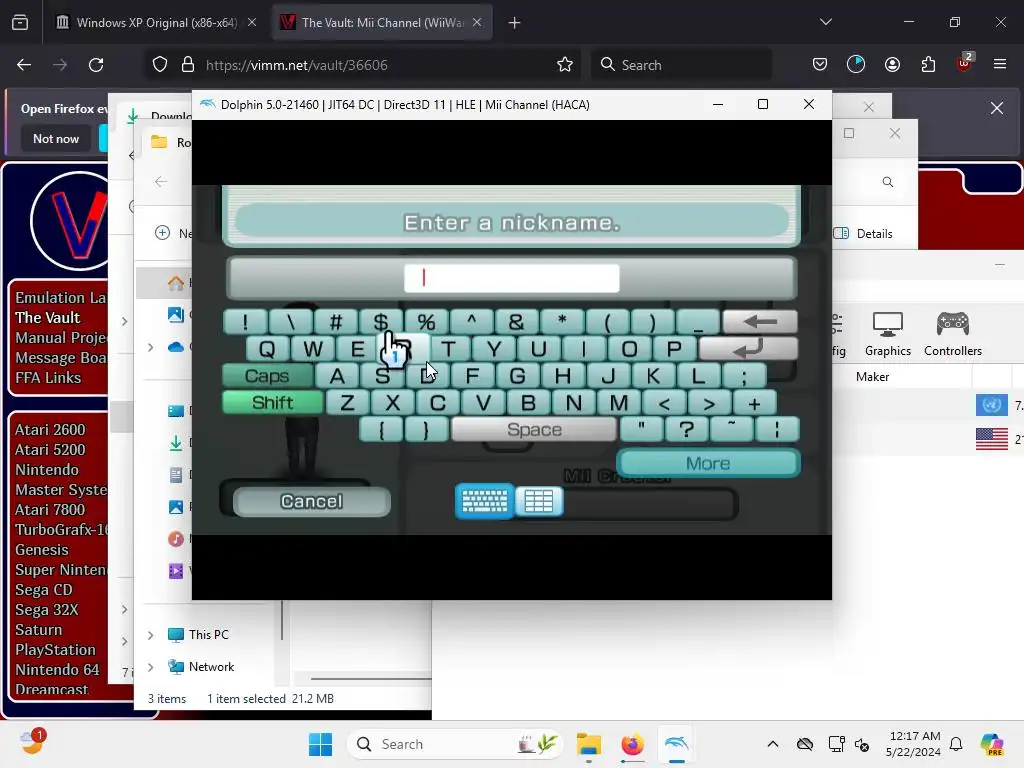The width and height of the screenshot is (1024, 768).
Task: Tap the question mark key
Action: (686, 430)
